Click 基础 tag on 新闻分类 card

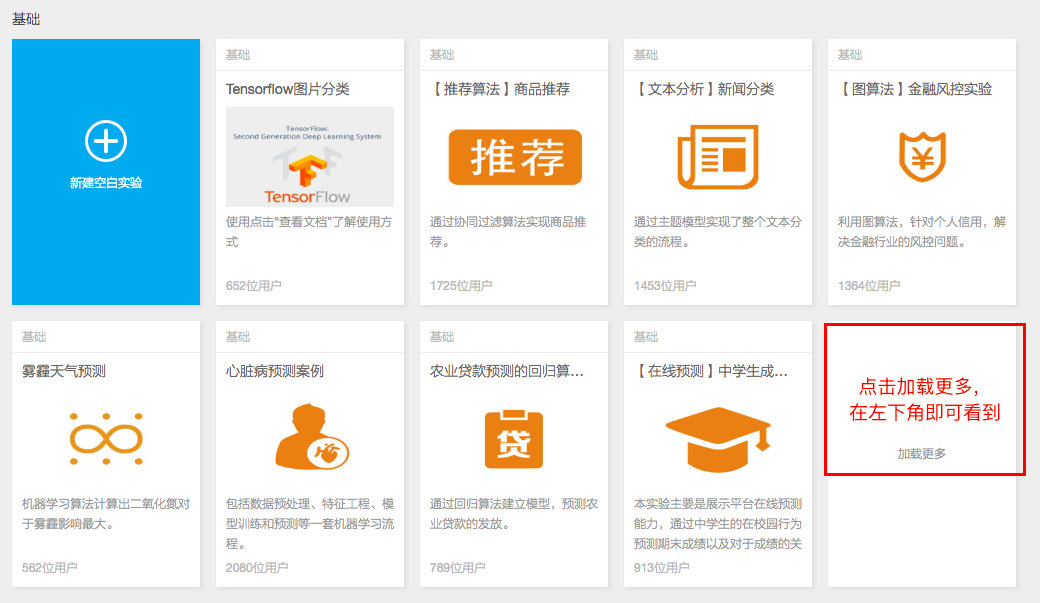645,54
